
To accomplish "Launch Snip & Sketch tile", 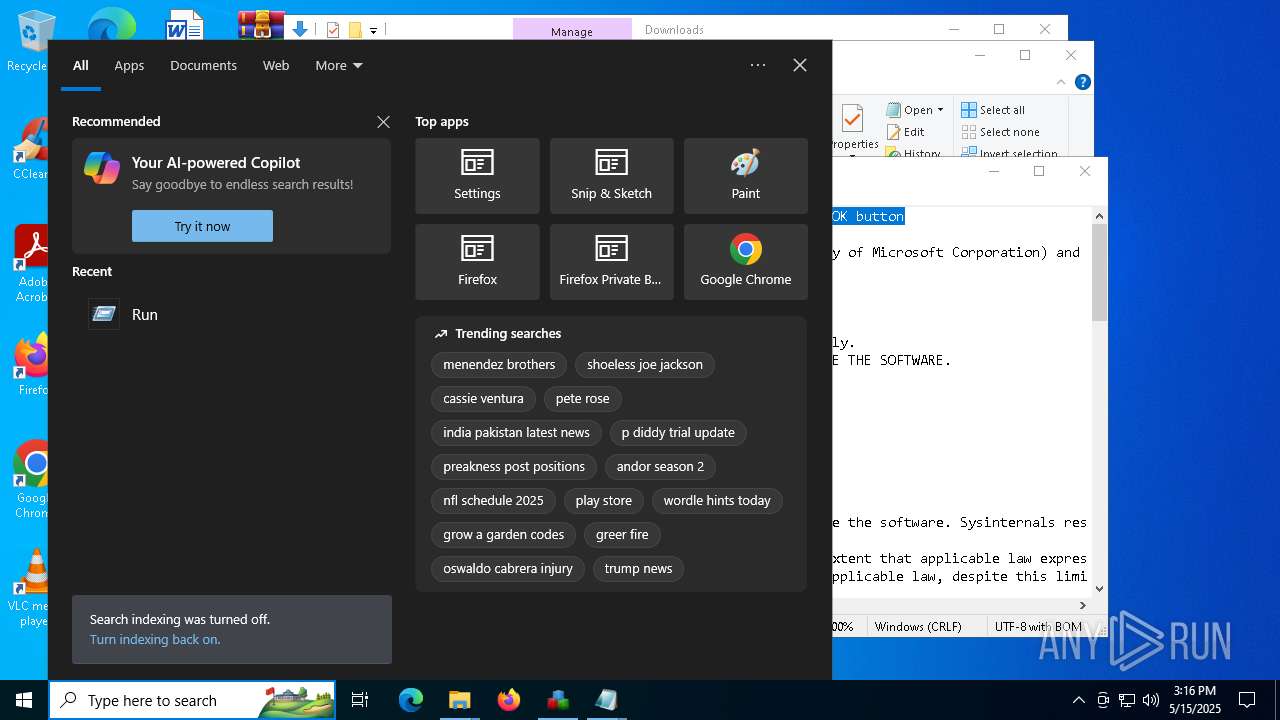I will (x=611, y=176).
